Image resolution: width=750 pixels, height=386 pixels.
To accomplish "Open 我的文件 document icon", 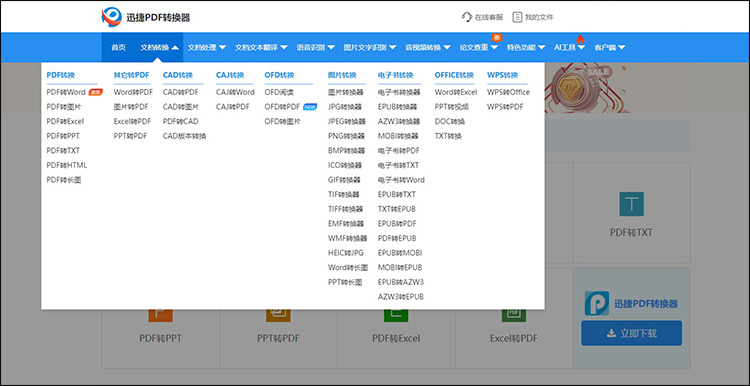I will 517,17.
